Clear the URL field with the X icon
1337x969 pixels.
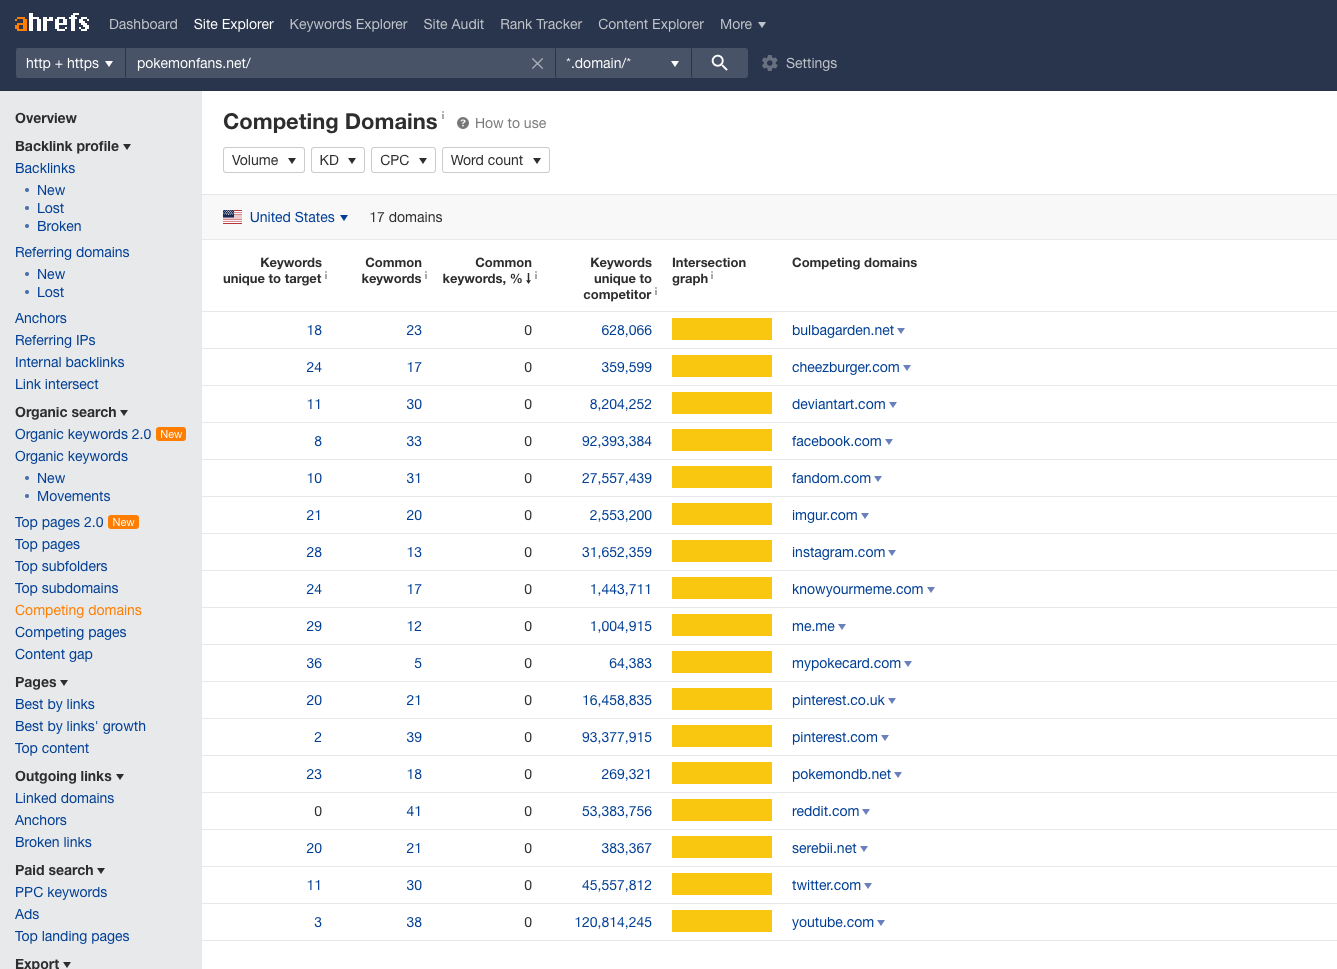coord(537,63)
